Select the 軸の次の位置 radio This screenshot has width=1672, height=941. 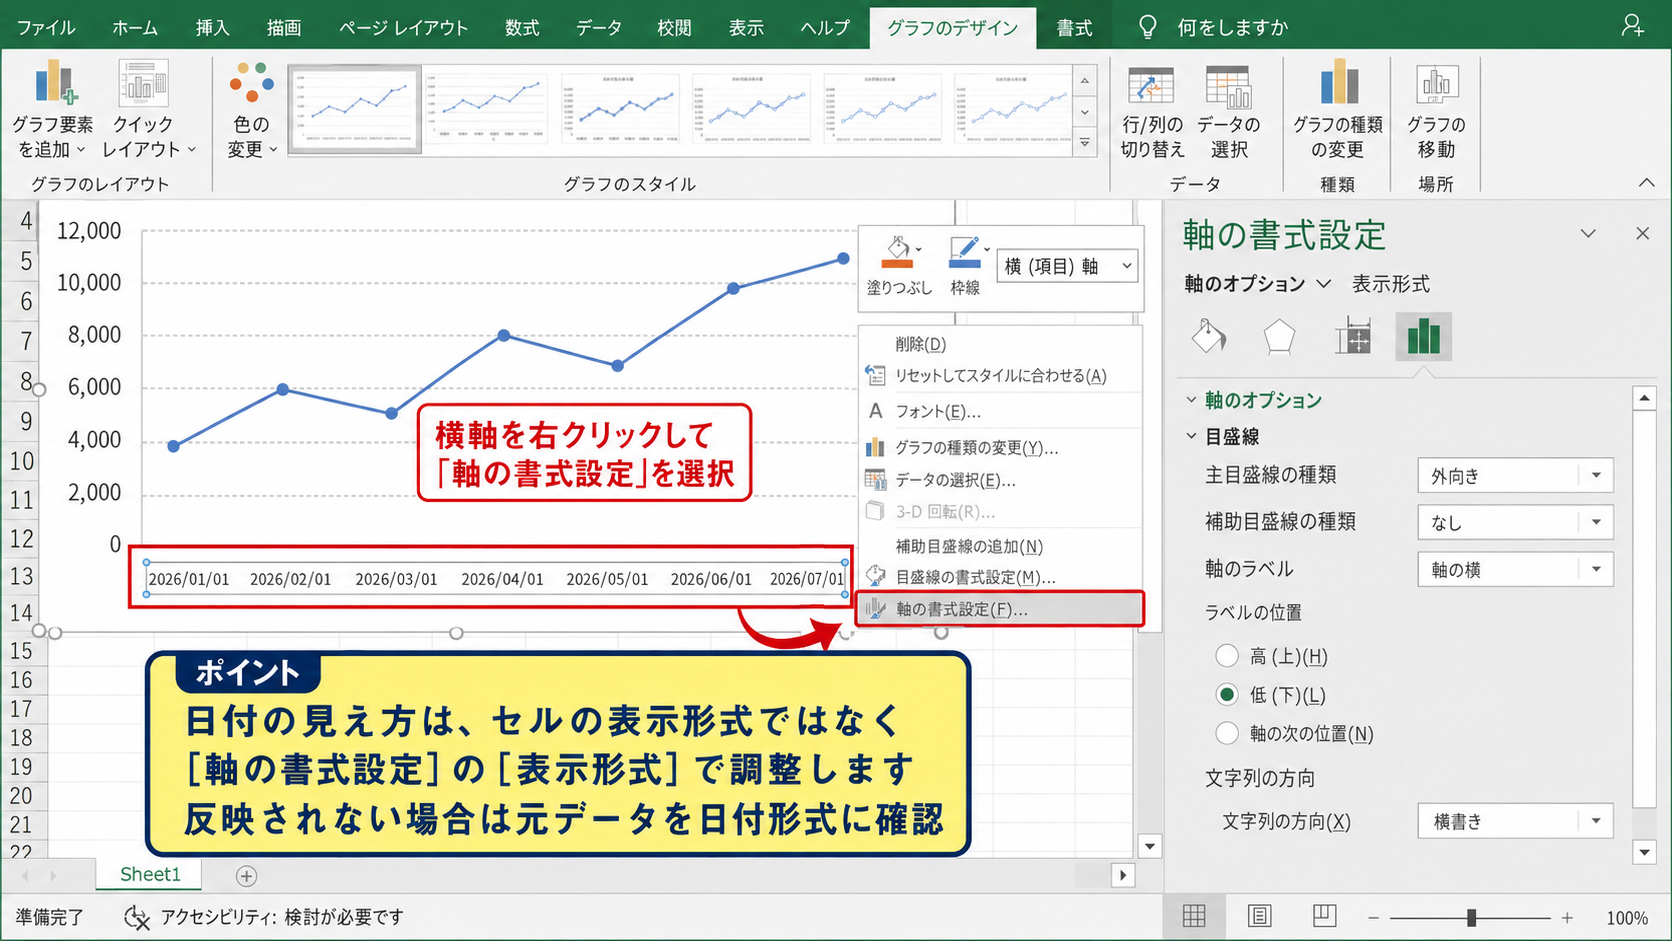click(x=1227, y=733)
